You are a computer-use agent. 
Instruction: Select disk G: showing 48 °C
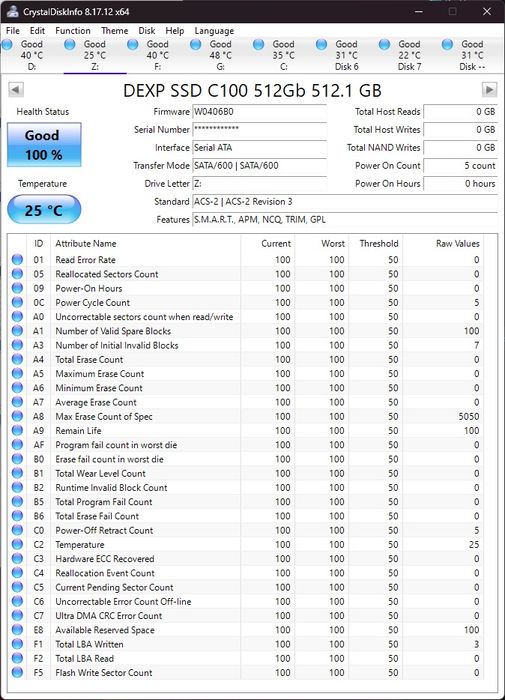[221, 55]
